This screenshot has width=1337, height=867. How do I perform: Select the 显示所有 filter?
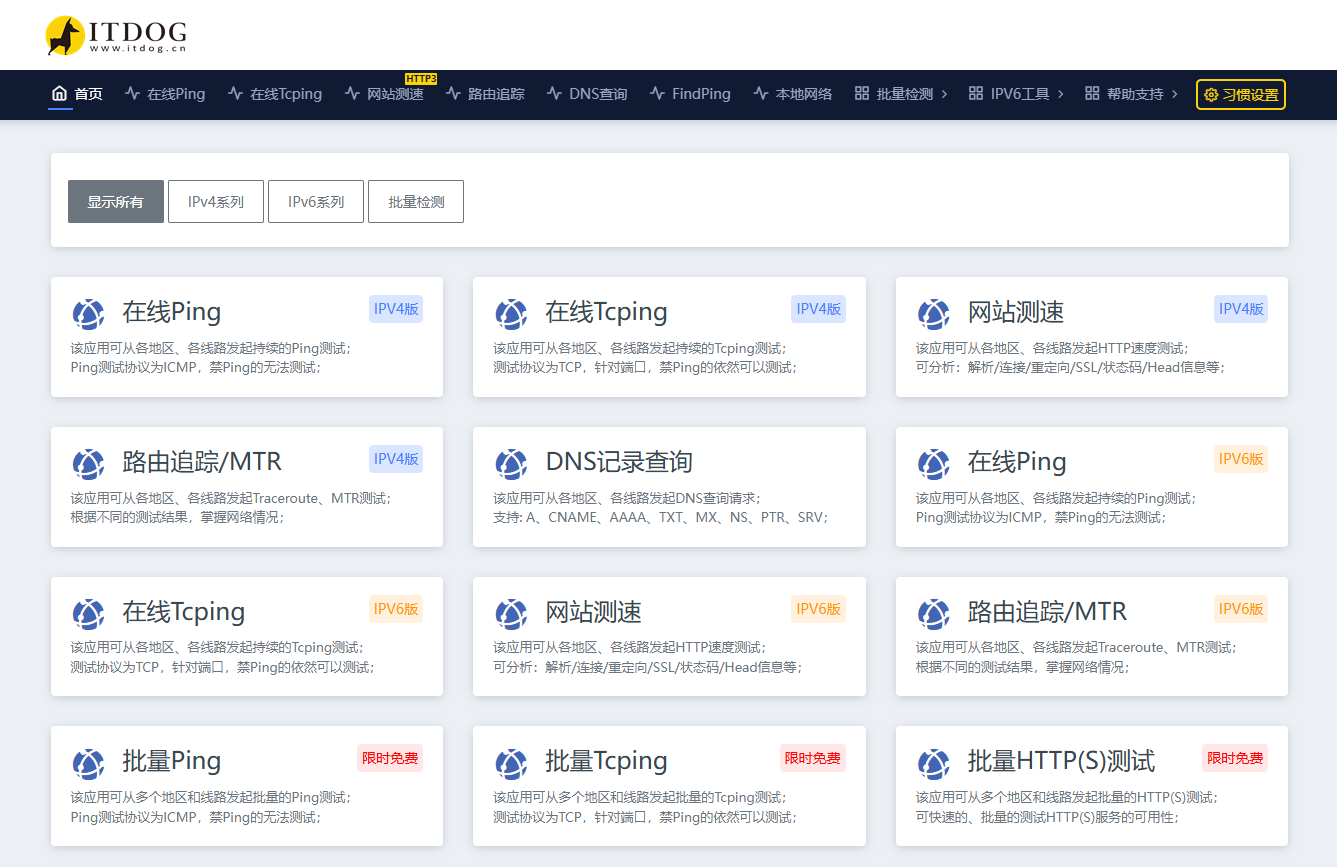coord(116,202)
